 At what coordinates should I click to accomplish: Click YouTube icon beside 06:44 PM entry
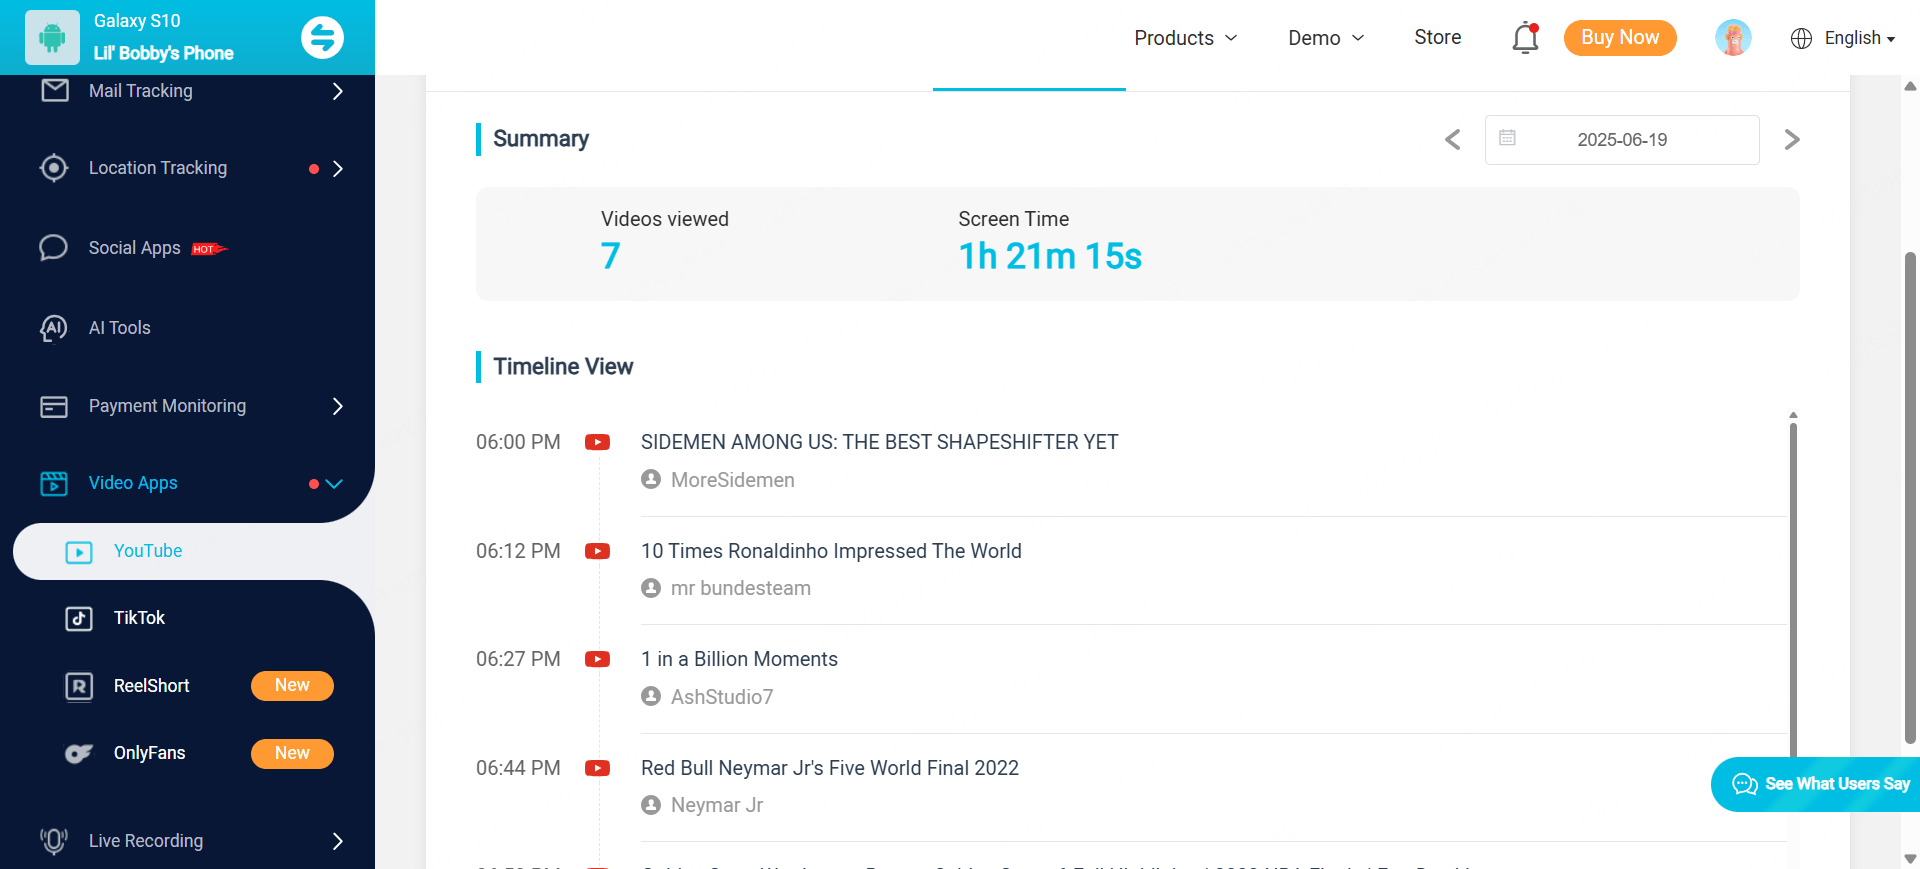[598, 768]
